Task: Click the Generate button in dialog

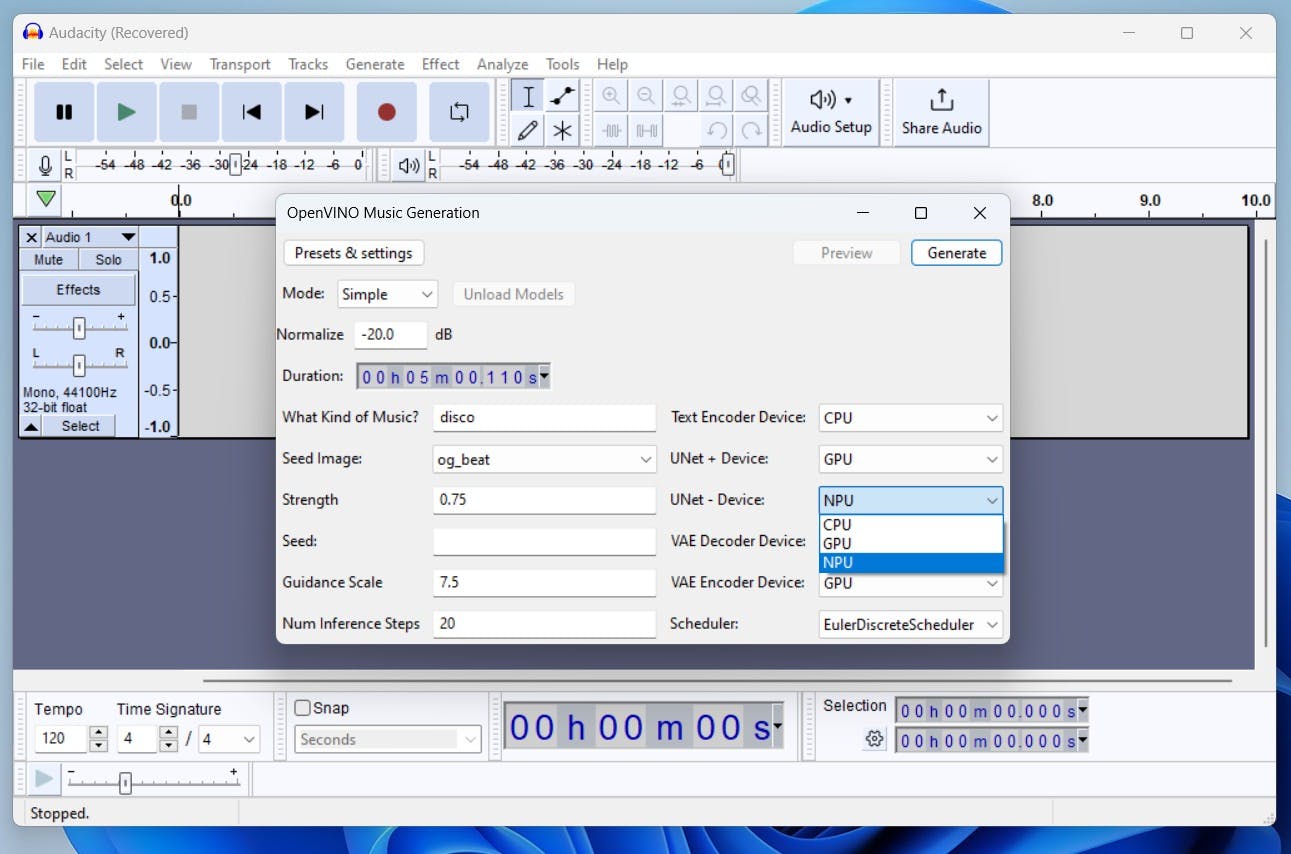Action: pos(956,253)
